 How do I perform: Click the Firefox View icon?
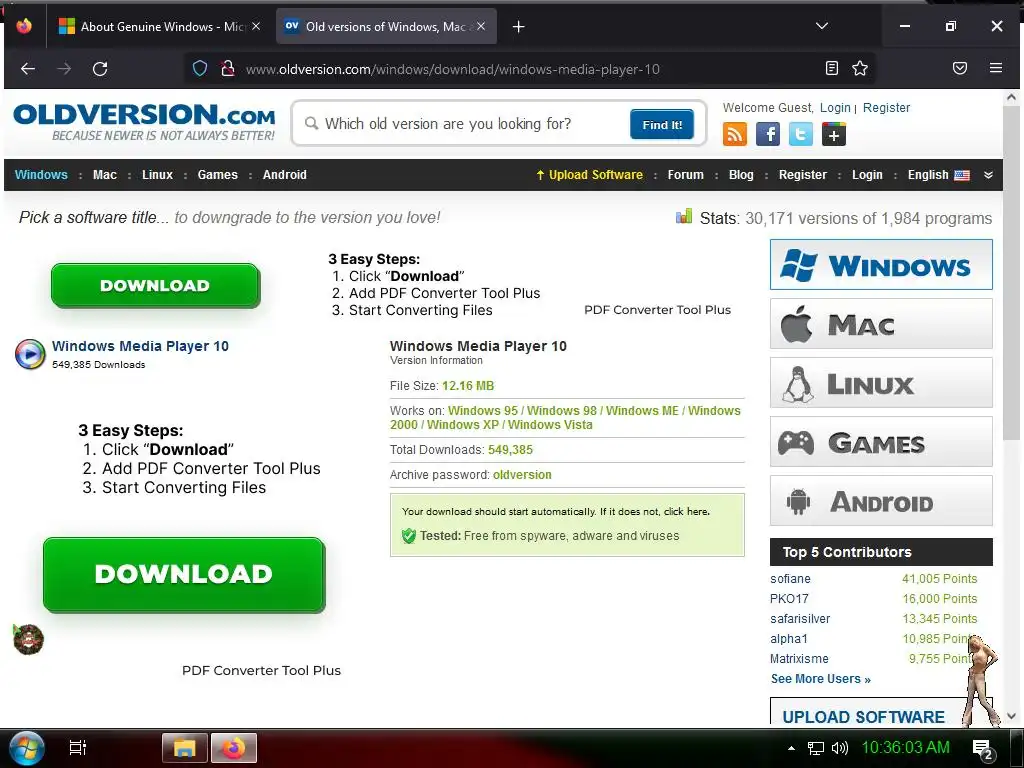[24, 27]
